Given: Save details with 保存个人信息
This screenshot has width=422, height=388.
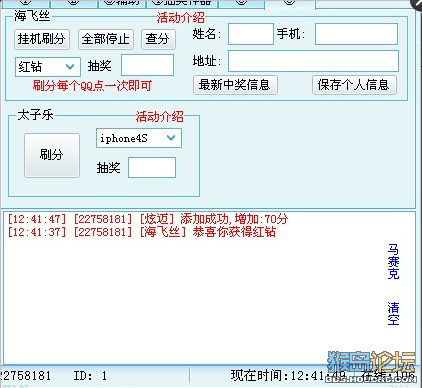Looking at the screenshot, I should pyautogui.click(x=354, y=85).
